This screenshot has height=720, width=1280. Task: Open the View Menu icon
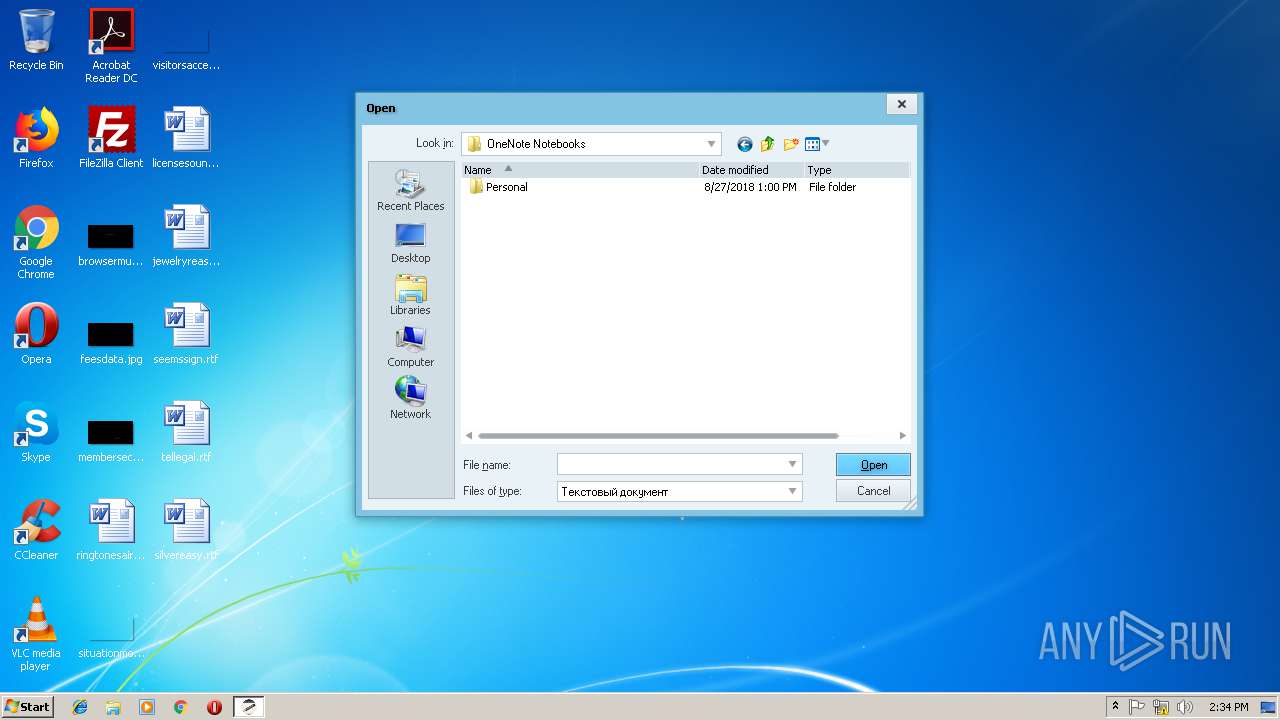[x=812, y=144]
